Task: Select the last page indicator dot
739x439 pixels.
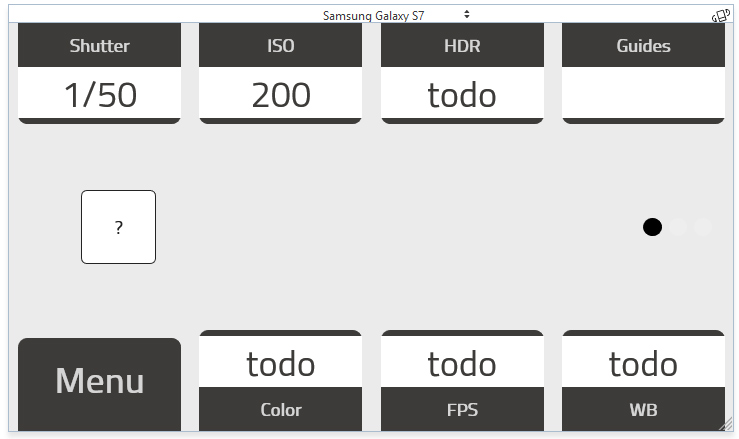Action: click(x=703, y=227)
